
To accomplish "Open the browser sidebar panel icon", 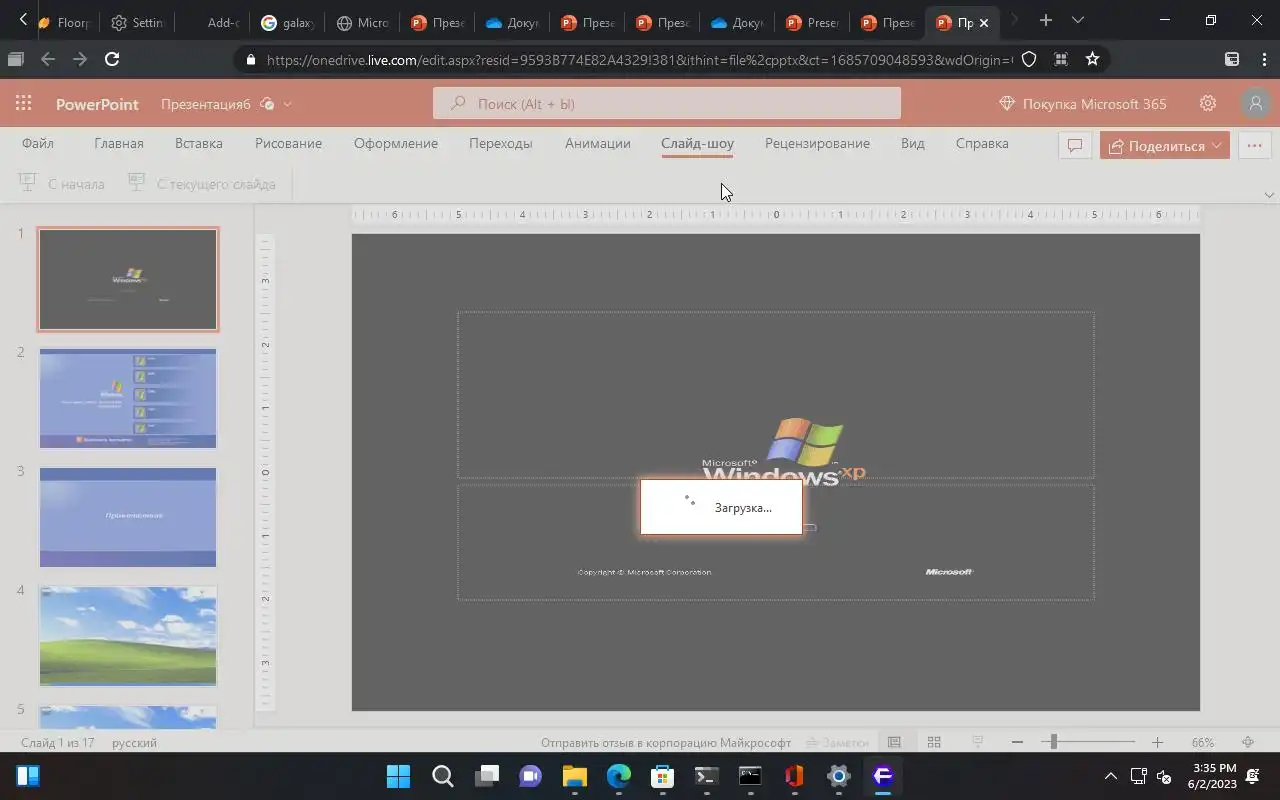I will click(x=1232, y=59).
